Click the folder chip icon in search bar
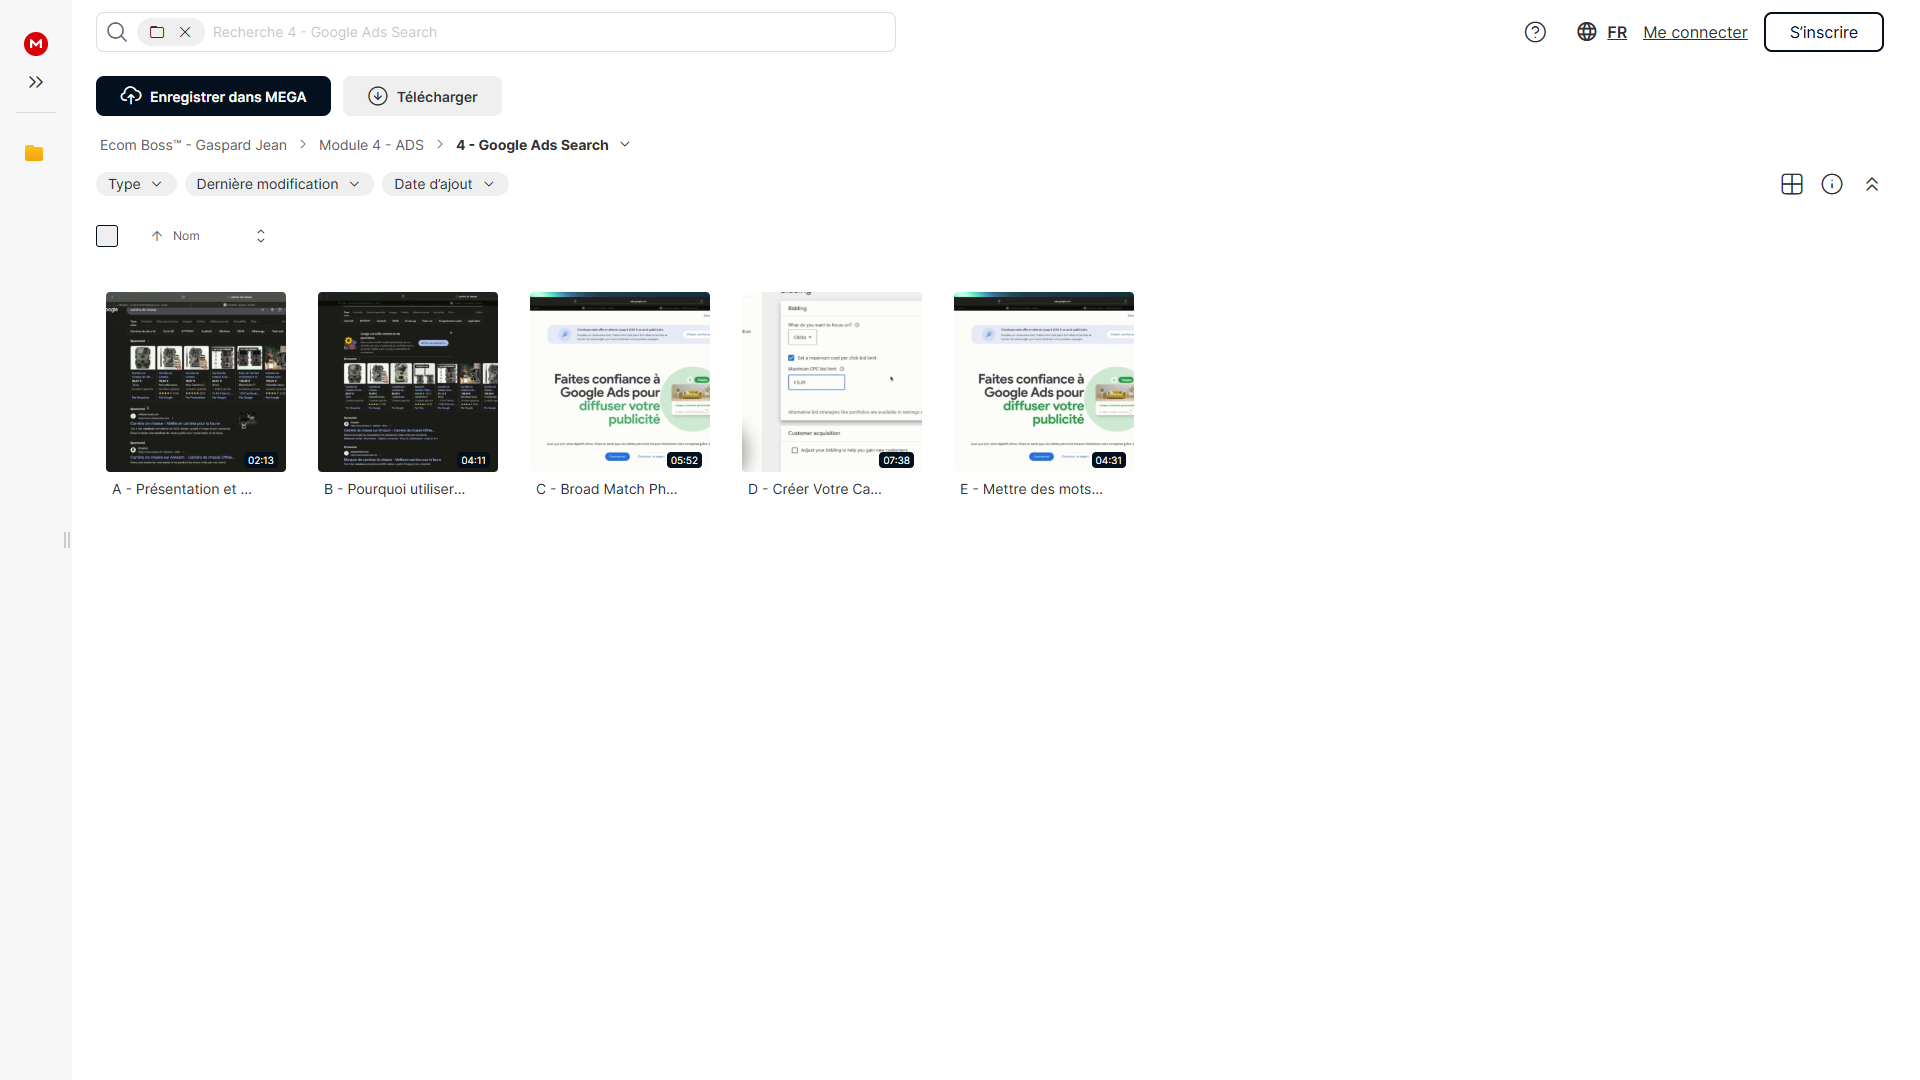 tap(157, 32)
